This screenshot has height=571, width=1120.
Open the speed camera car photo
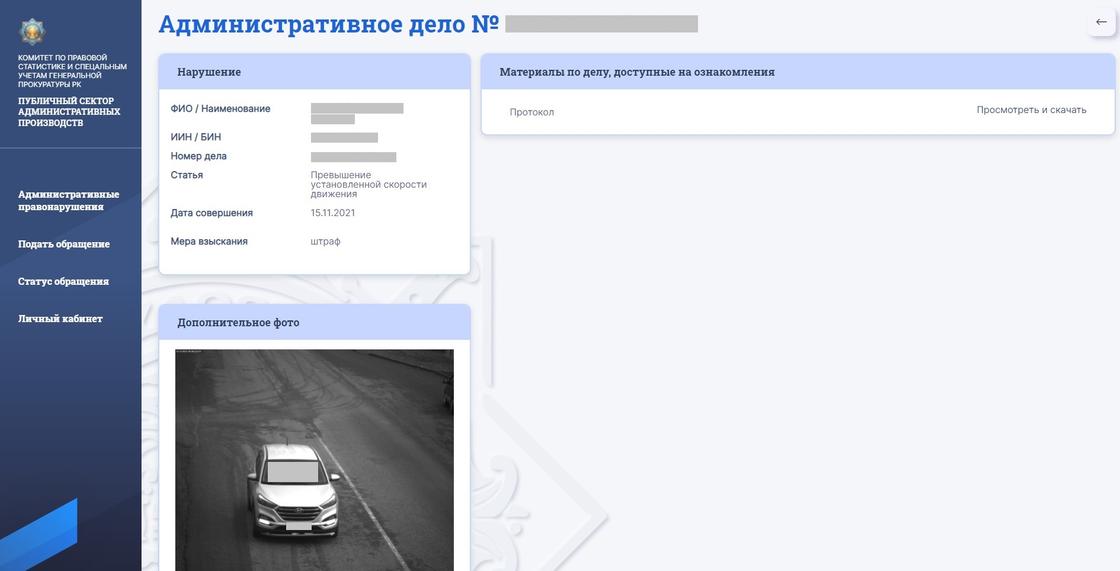314,460
